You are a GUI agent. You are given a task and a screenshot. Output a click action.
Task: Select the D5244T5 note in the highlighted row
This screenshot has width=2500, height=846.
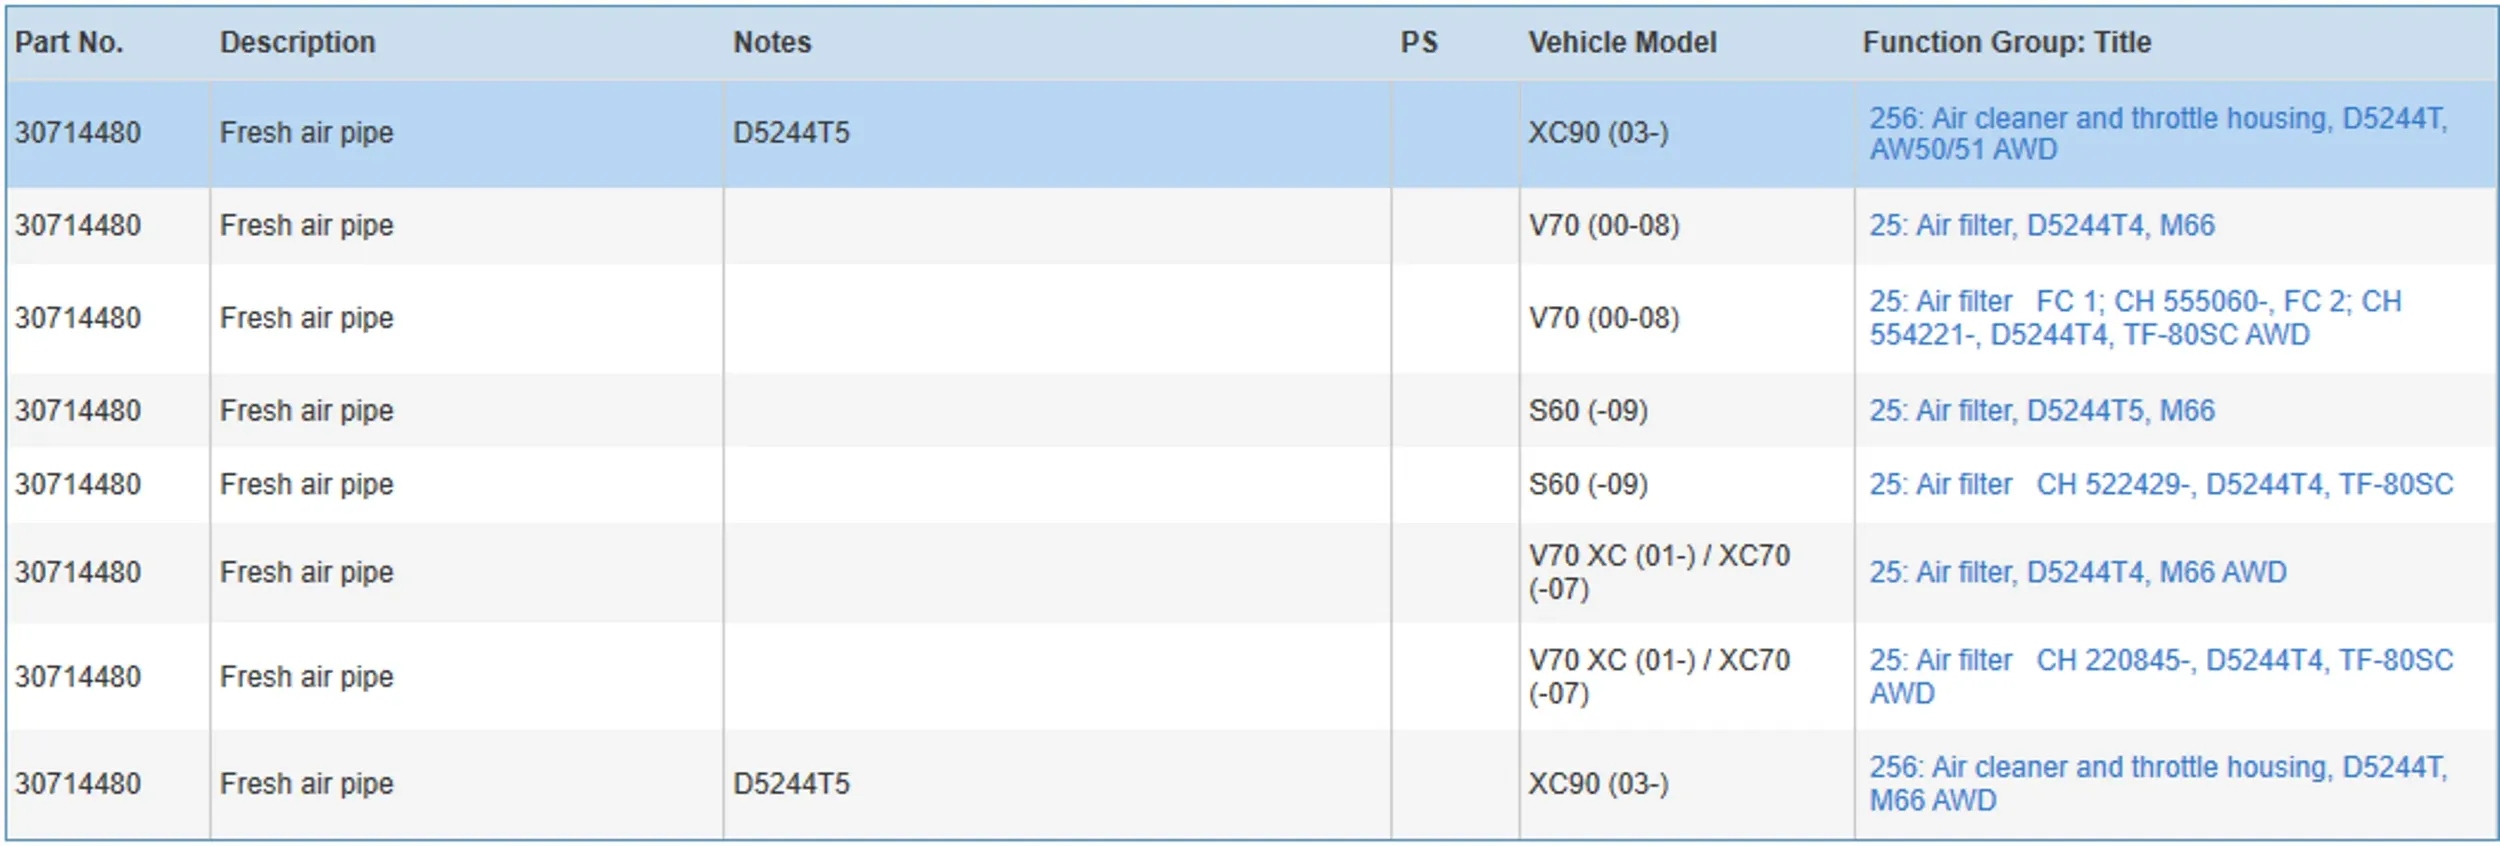791,133
